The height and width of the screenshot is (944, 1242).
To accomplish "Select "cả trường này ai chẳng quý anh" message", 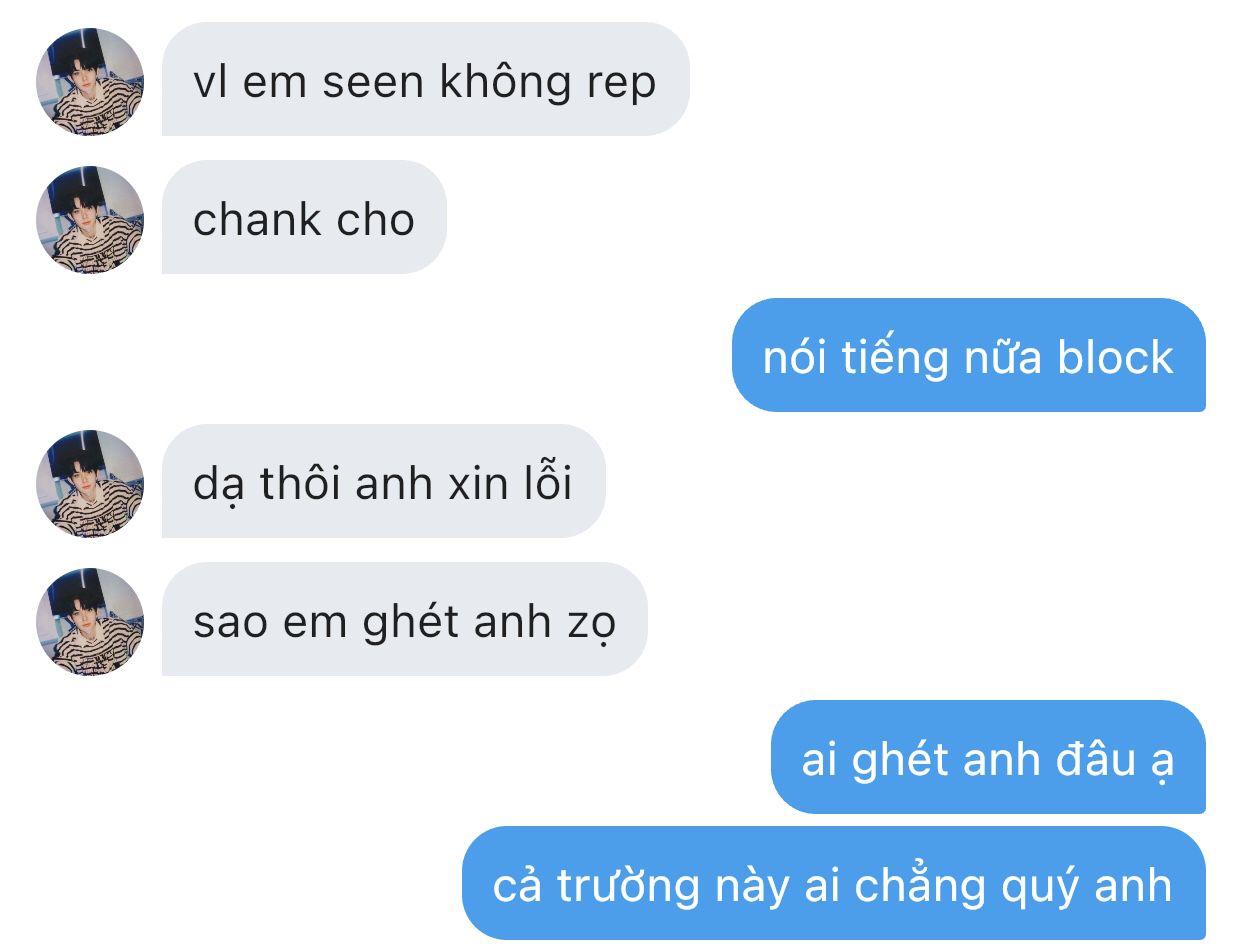I will tap(834, 883).
